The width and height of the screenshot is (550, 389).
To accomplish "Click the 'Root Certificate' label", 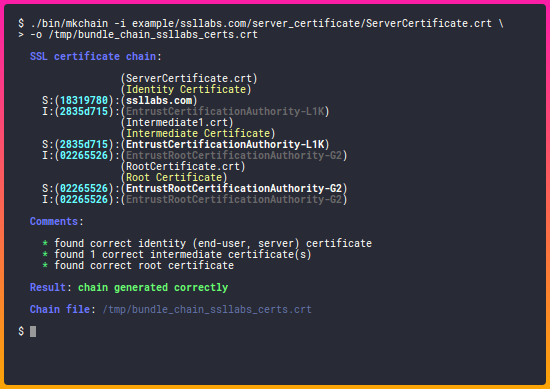I will pos(174,177).
